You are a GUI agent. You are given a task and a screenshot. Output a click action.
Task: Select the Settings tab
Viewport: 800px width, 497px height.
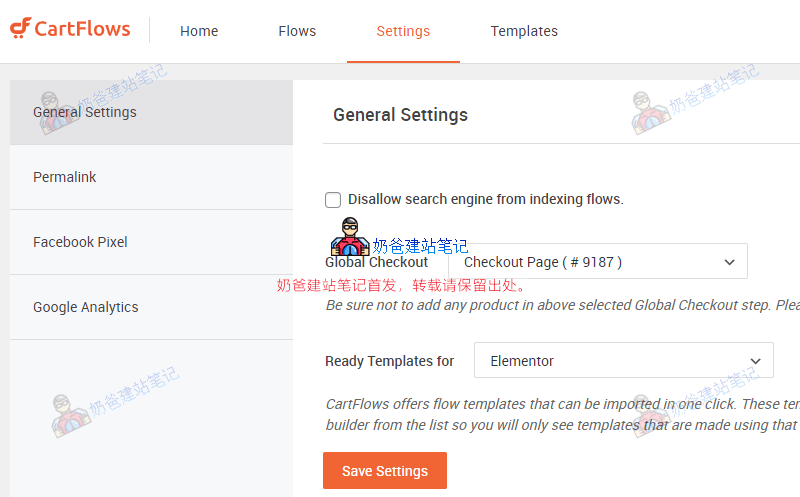point(403,31)
